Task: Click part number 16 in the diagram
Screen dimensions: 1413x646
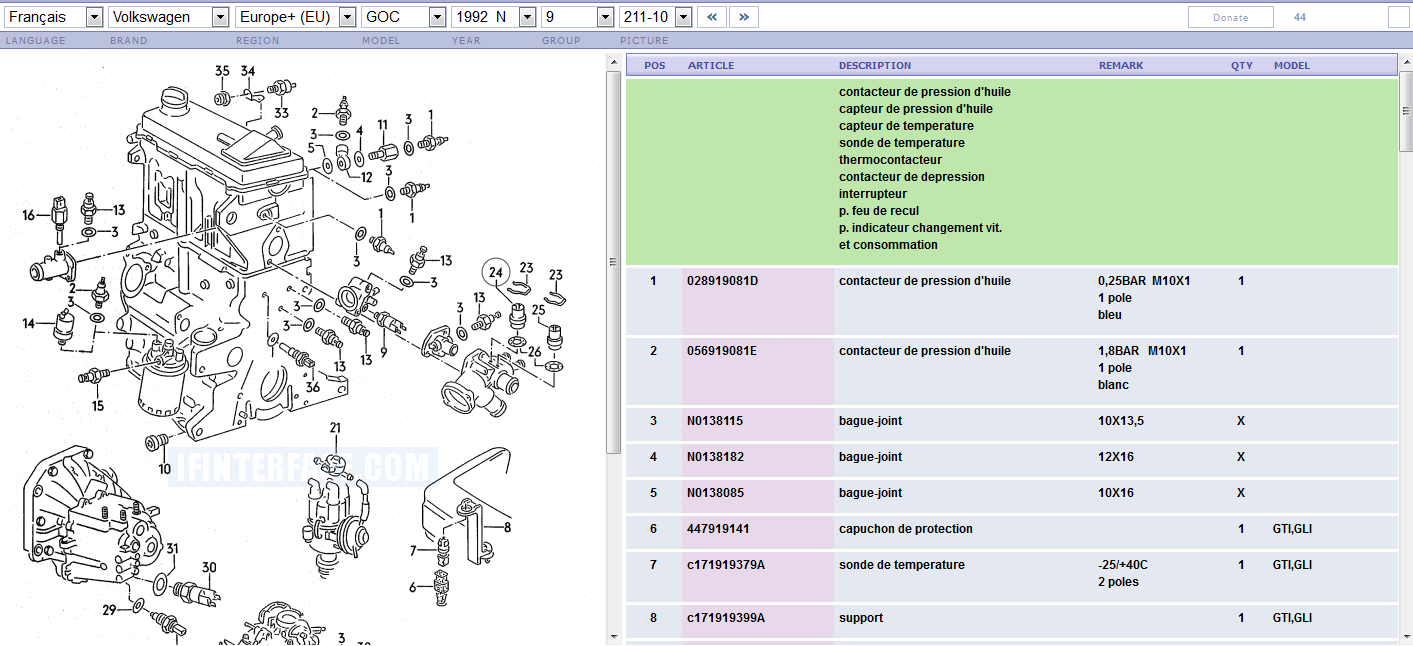Action: tap(29, 215)
